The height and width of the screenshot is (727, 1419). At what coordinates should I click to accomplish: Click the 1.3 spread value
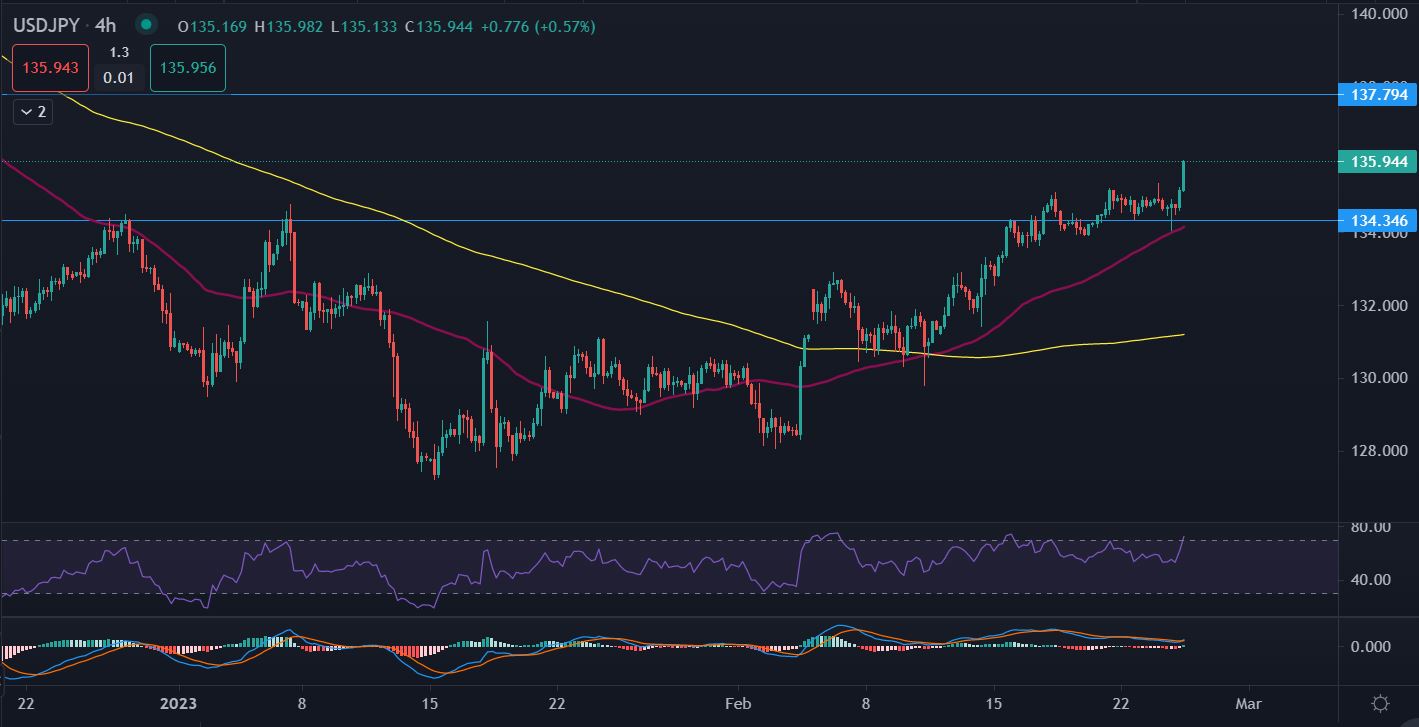119,52
